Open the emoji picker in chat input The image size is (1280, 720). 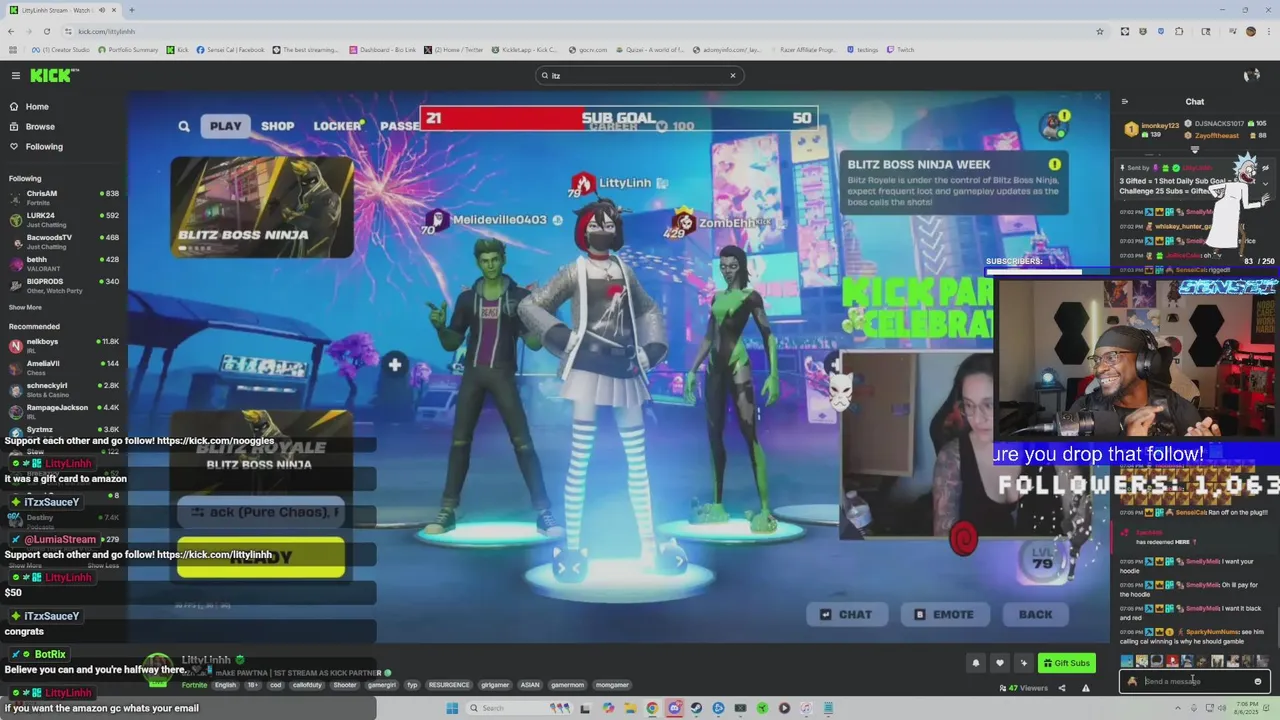click(1258, 681)
